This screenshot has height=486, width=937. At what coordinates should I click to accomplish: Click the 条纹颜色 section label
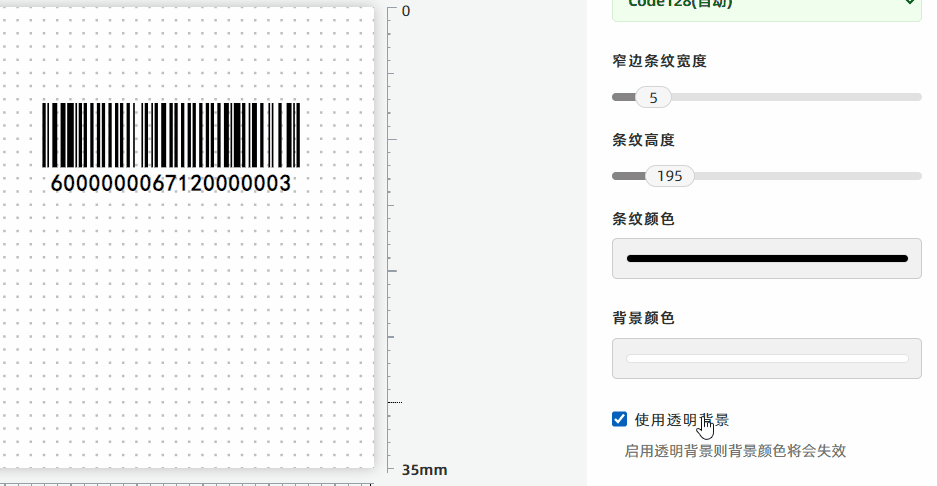(x=643, y=219)
